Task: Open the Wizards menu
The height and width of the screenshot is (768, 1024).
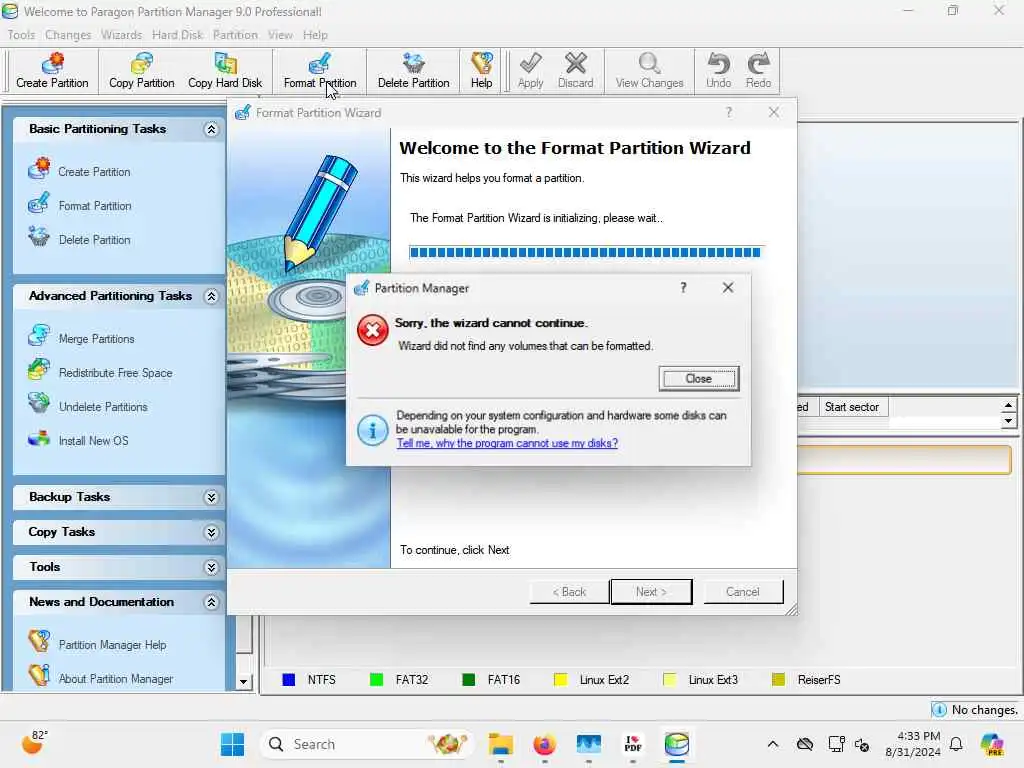Action: 121,35
